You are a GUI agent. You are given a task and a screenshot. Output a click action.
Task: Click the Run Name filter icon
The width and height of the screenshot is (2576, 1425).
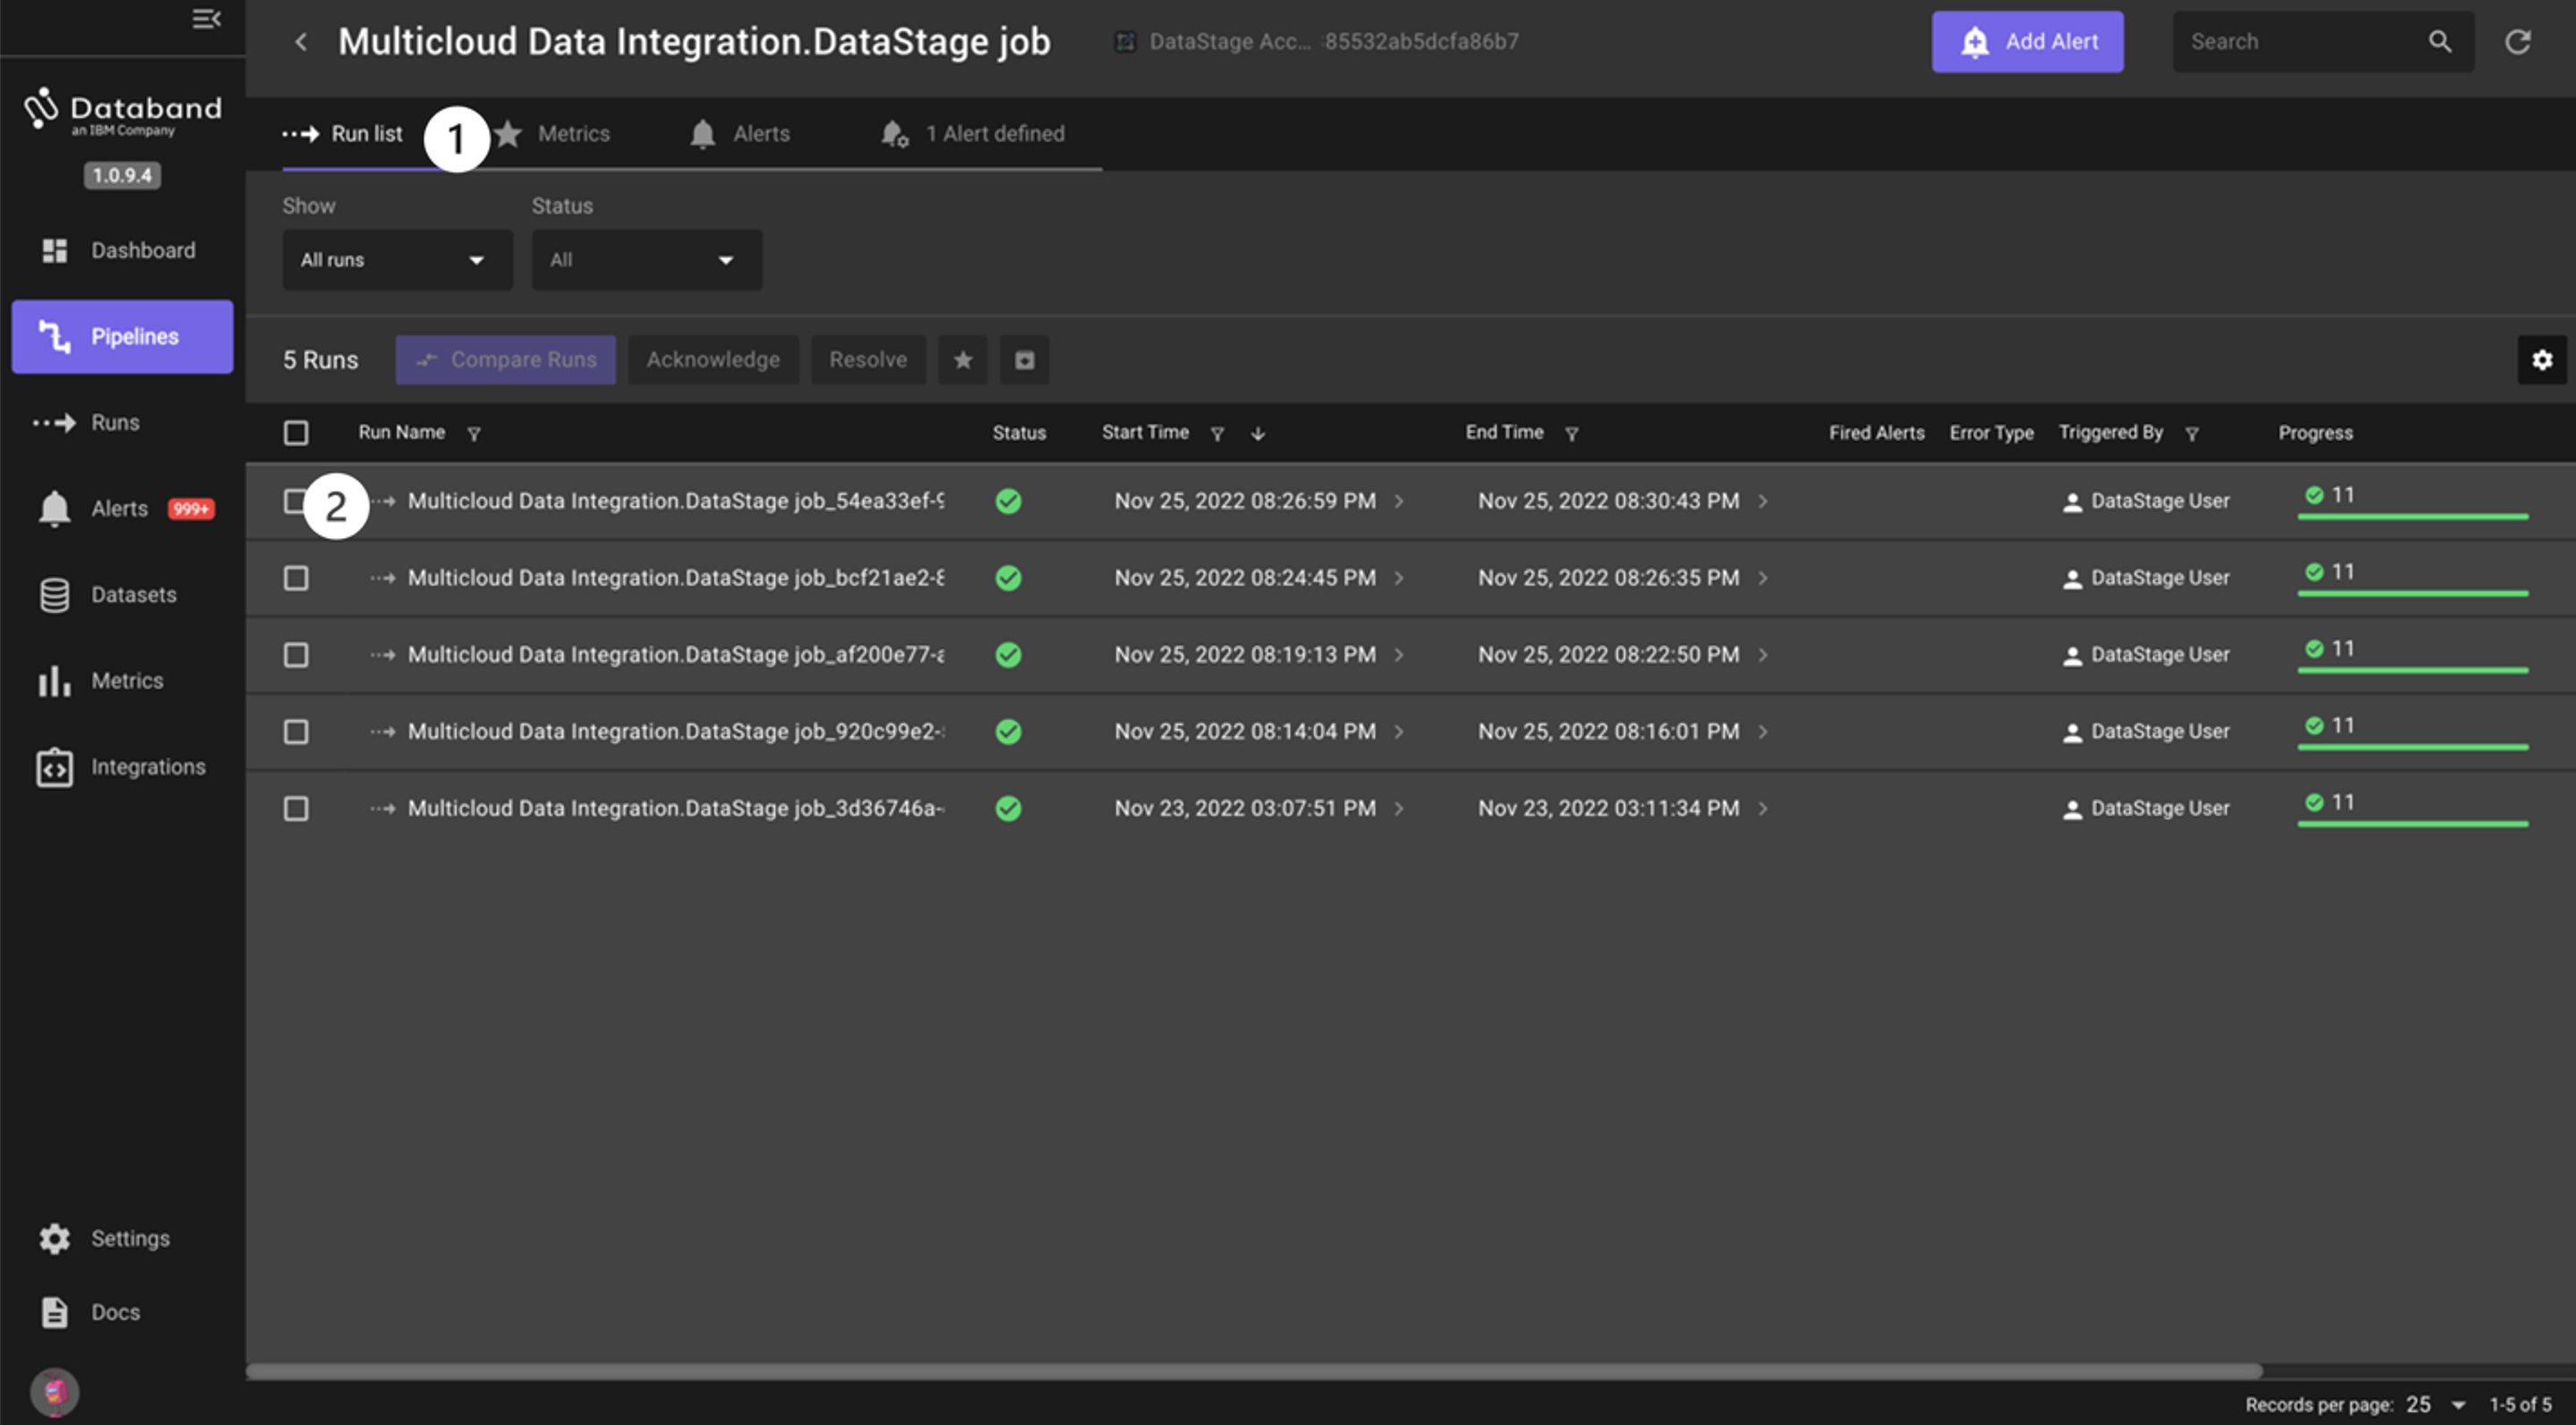pyautogui.click(x=474, y=434)
